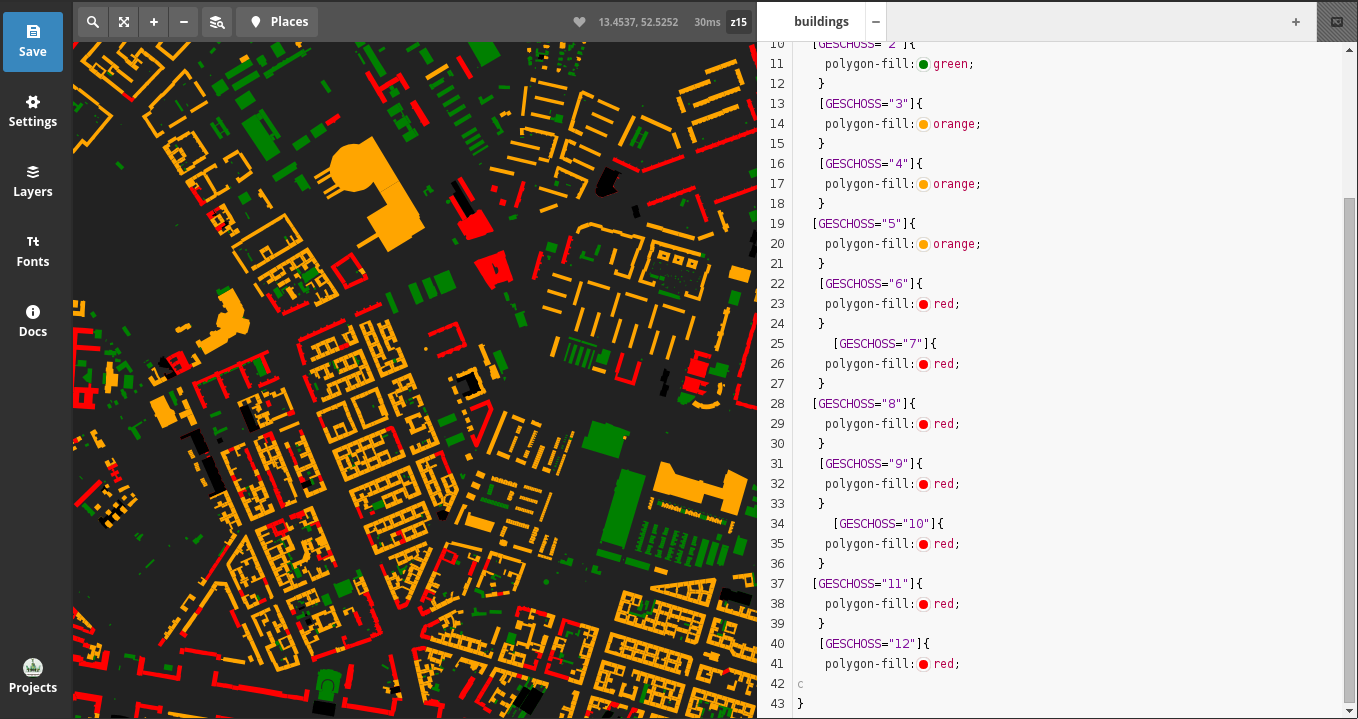Zoom out with the minus button

[183, 22]
